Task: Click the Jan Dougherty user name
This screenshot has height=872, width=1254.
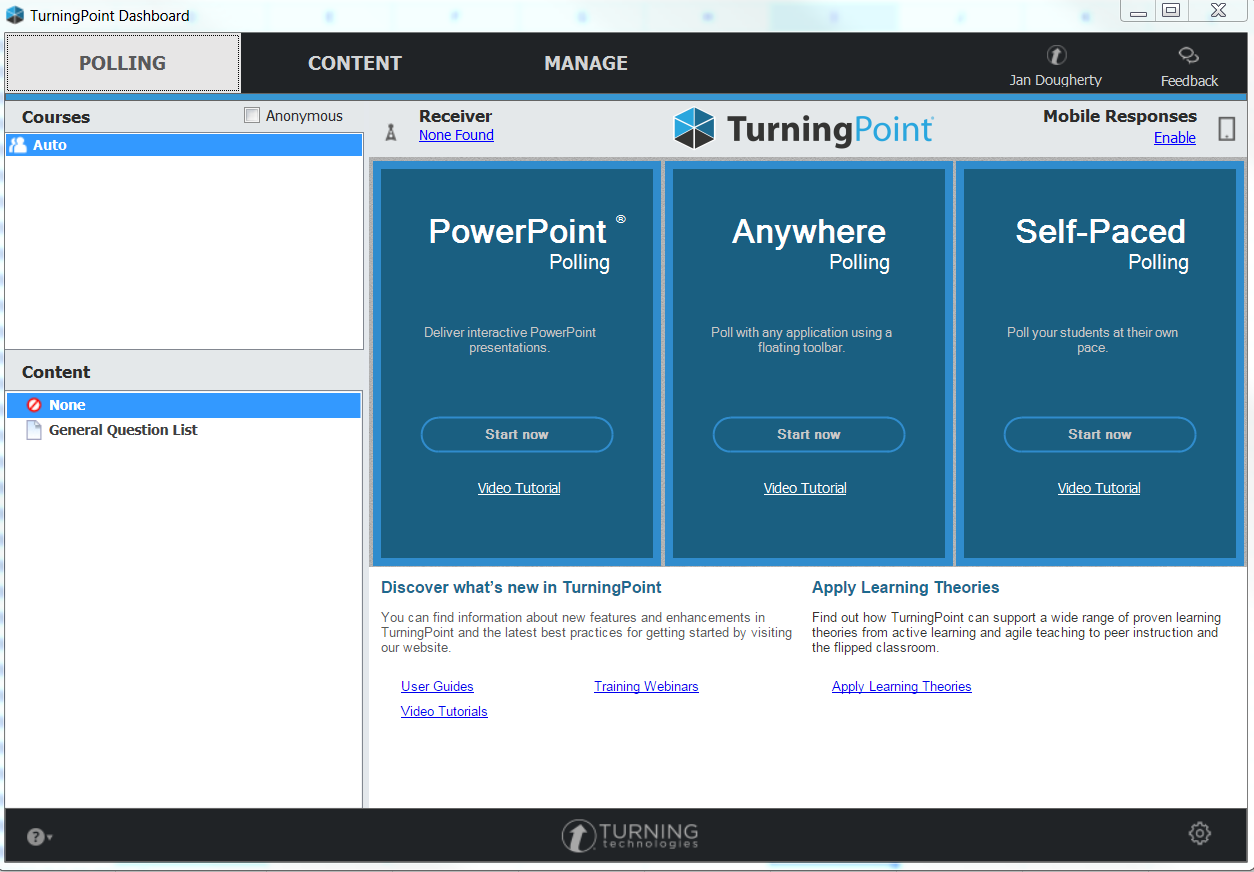Action: pyautogui.click(x=1056, y=81)
